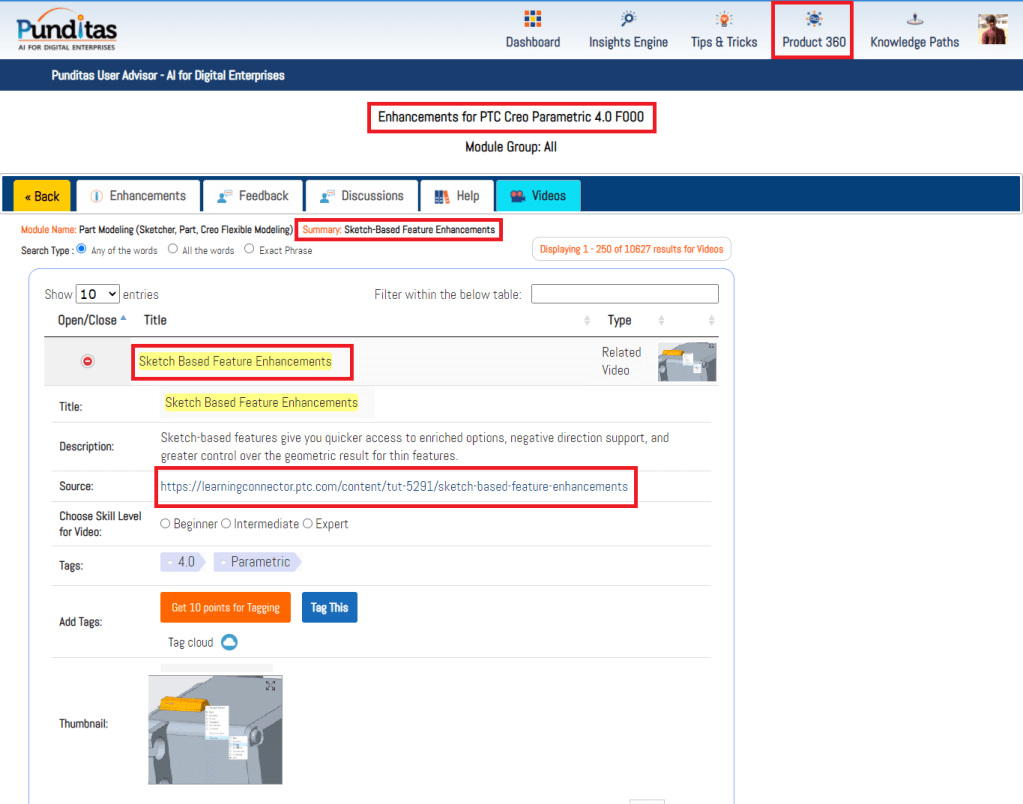Screen dimensions: 1023x804
Task: Click the Tips & Tricks lightbulb icon
Action: point(724,19)
